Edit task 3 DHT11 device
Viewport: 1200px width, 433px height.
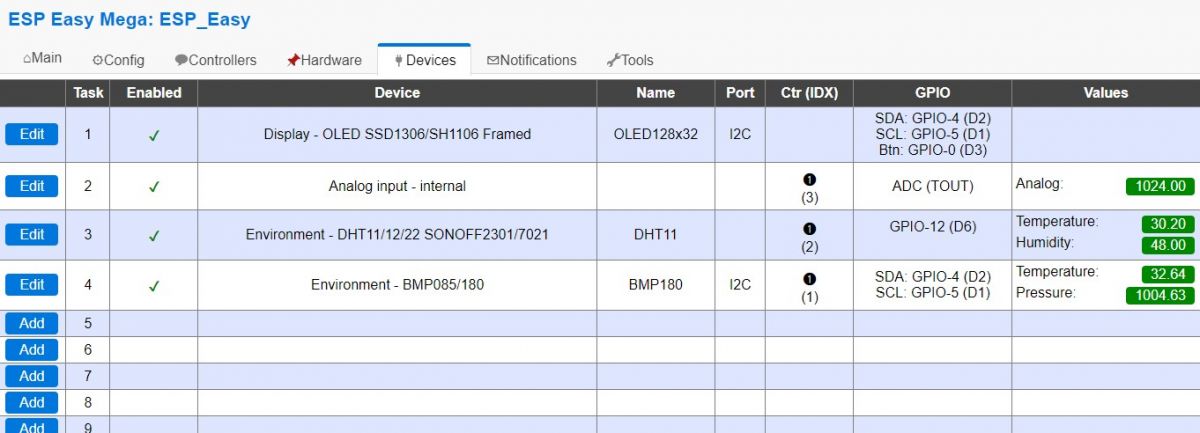[32, 234]
